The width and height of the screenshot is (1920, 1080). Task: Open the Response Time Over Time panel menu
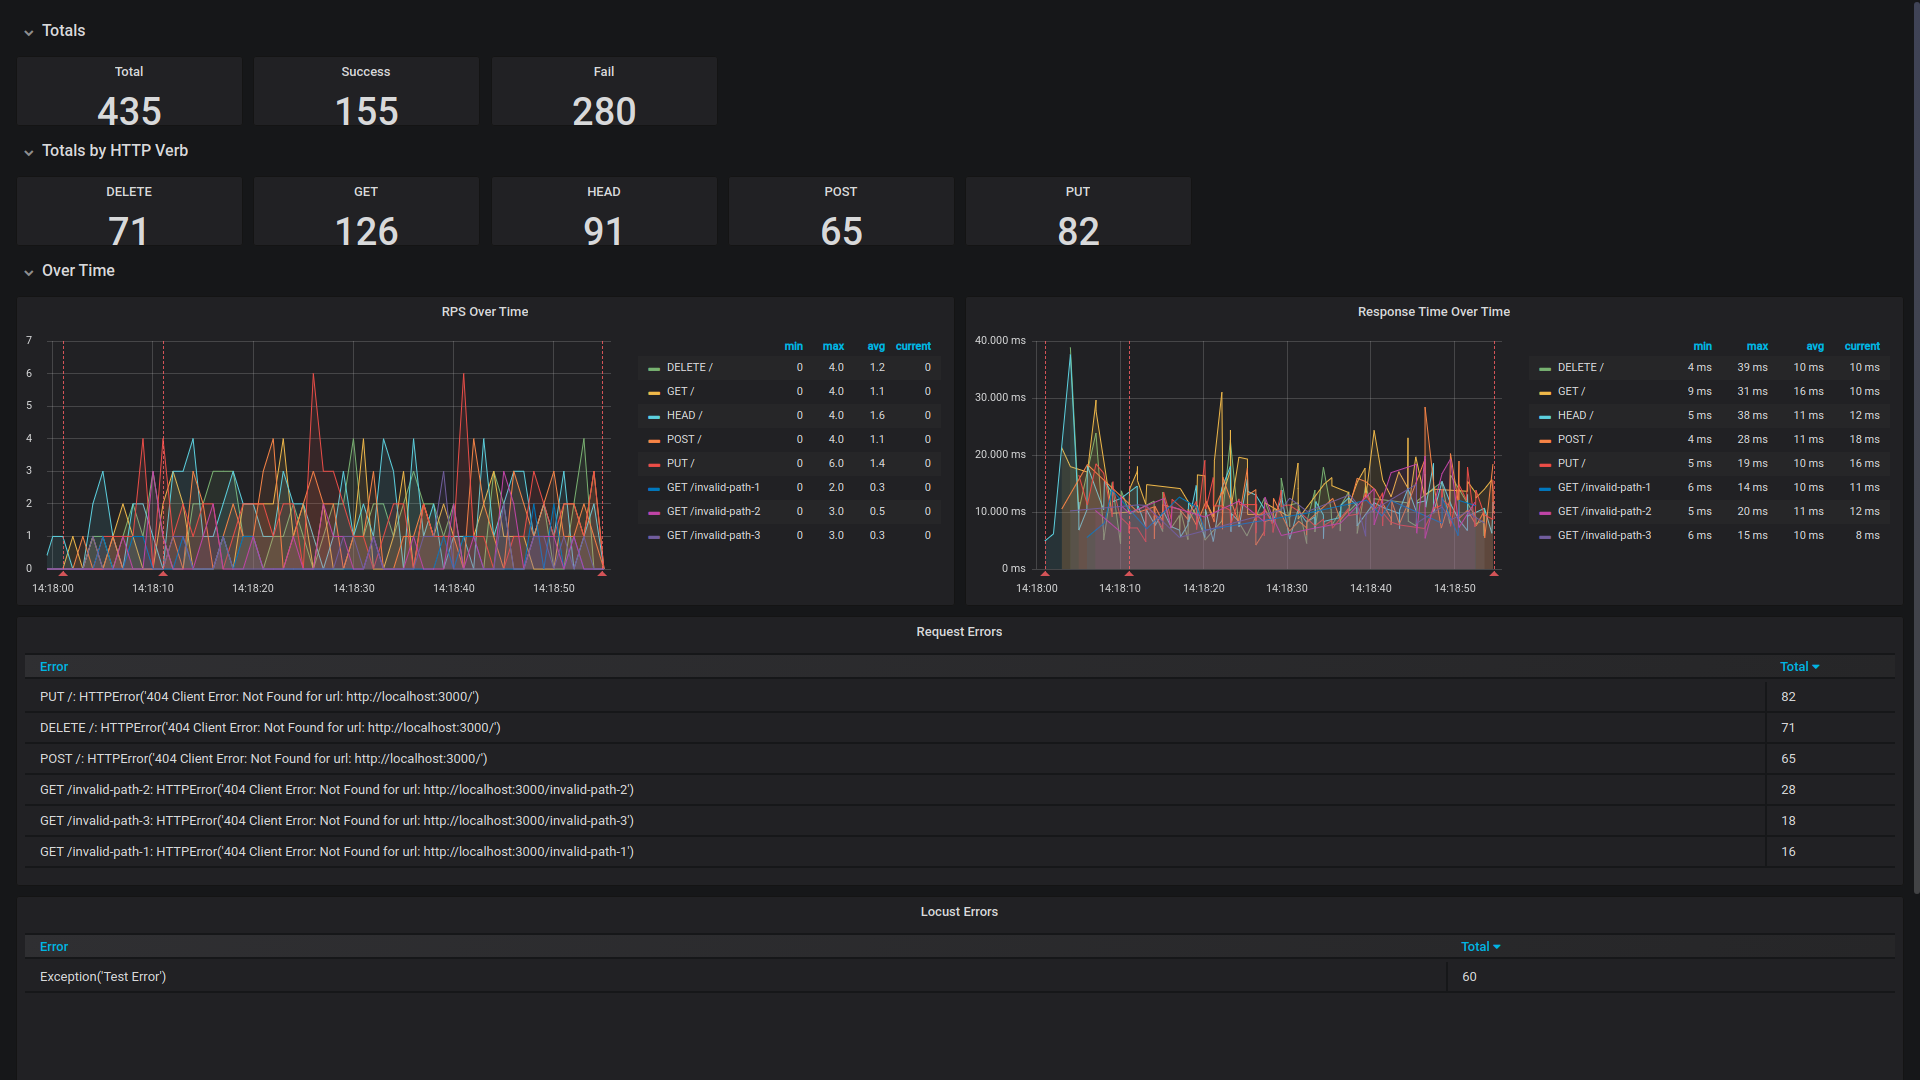coord(1432,311)
